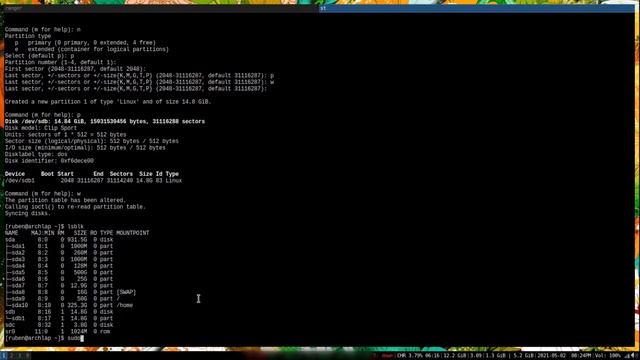Click the network signal icon in status bar
The height and width of the screenshot is (360, 640).
click(x=627, y=356)
